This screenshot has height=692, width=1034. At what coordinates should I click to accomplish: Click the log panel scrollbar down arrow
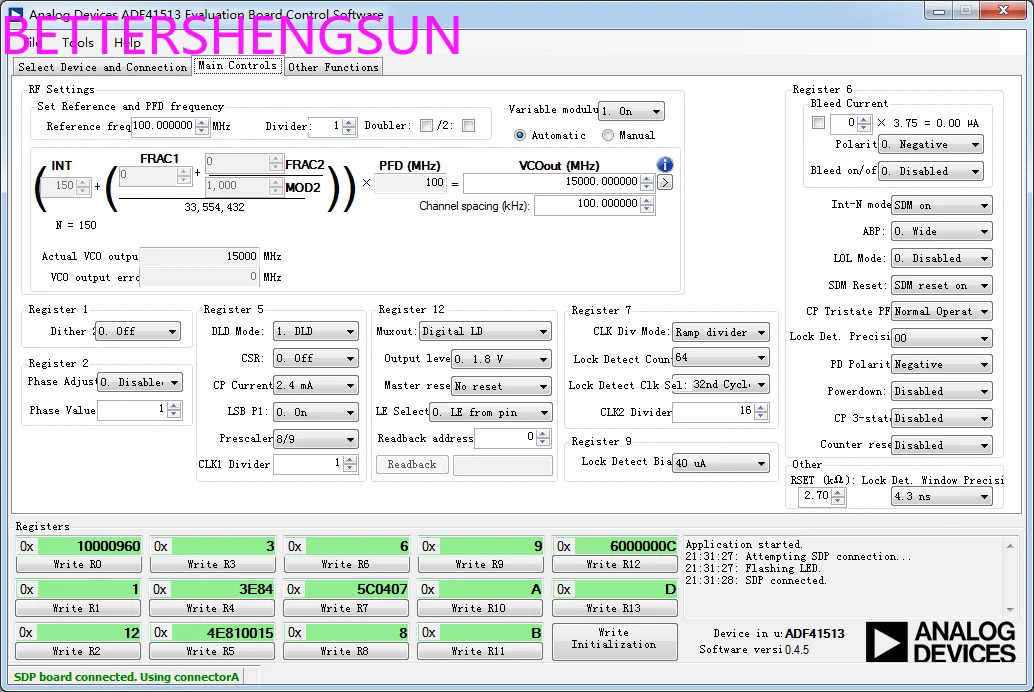pyautogui.click(x=1010, y=610)
